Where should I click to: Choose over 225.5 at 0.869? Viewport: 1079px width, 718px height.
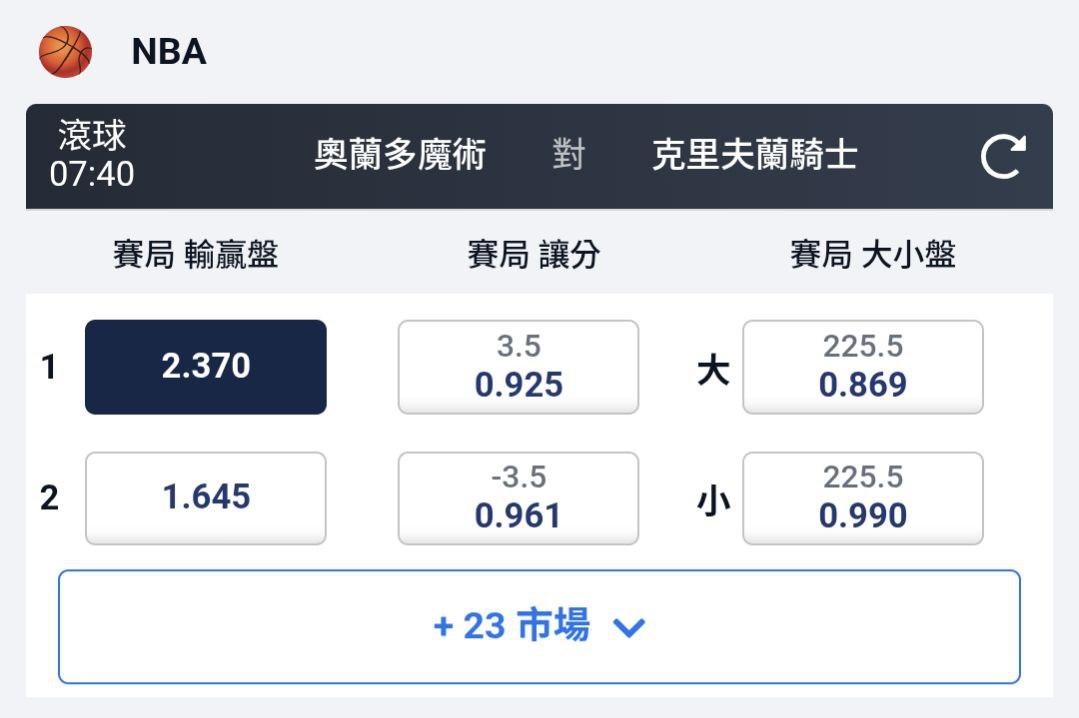(x=862, y=367)
